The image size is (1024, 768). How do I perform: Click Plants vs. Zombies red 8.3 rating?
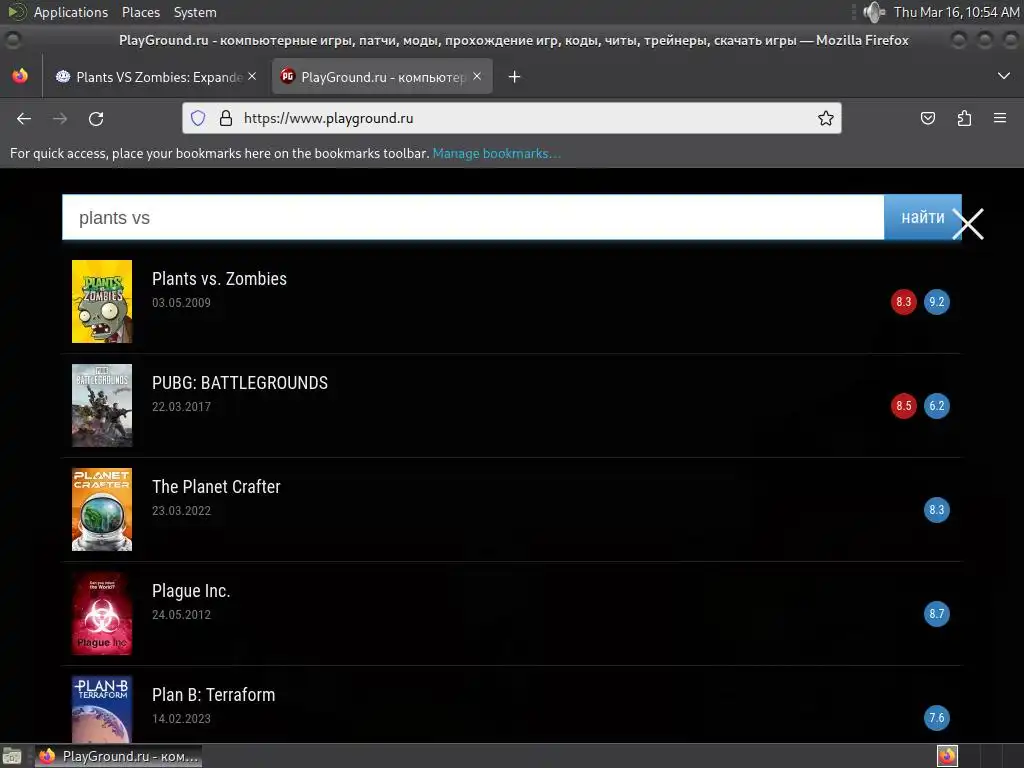[x=903, y=302]
